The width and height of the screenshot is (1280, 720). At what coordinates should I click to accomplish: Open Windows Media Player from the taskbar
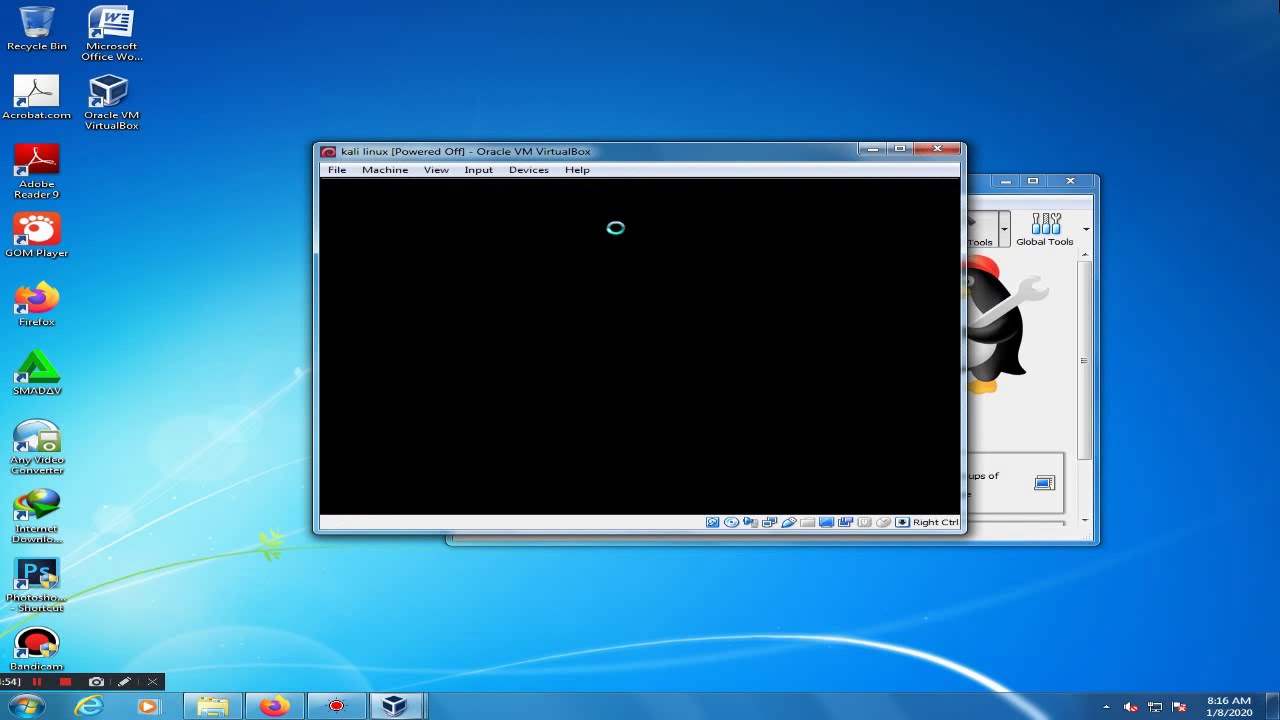(147, 707)
